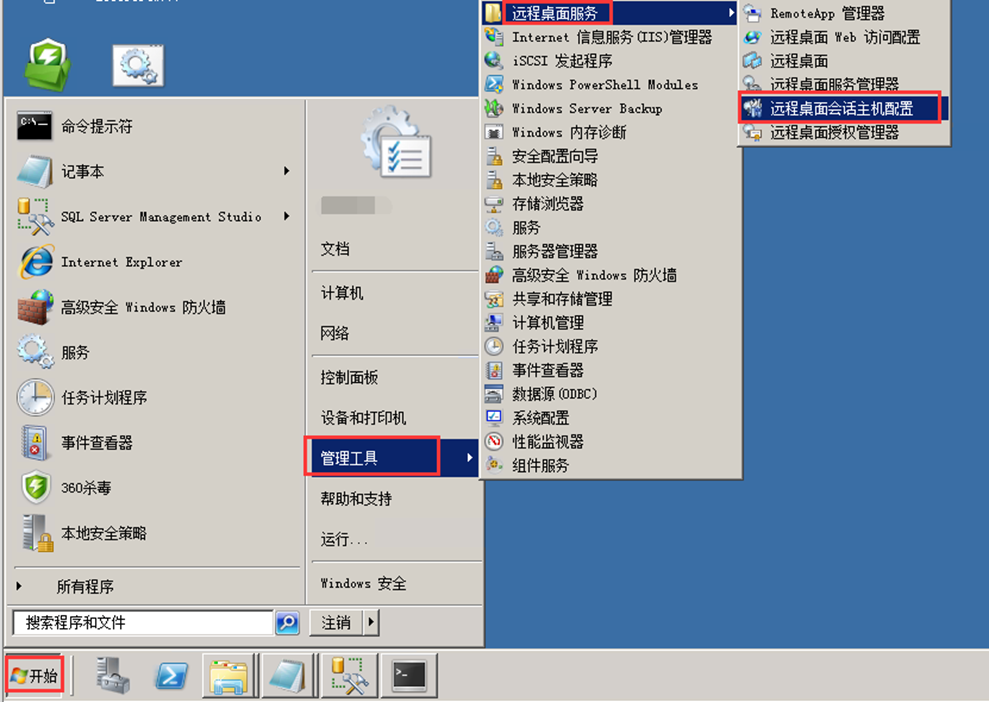Click the 记事本 notepad icon in Start menu
The height and width of the screenshot is (702, 989).
click(x=34, y=172)
